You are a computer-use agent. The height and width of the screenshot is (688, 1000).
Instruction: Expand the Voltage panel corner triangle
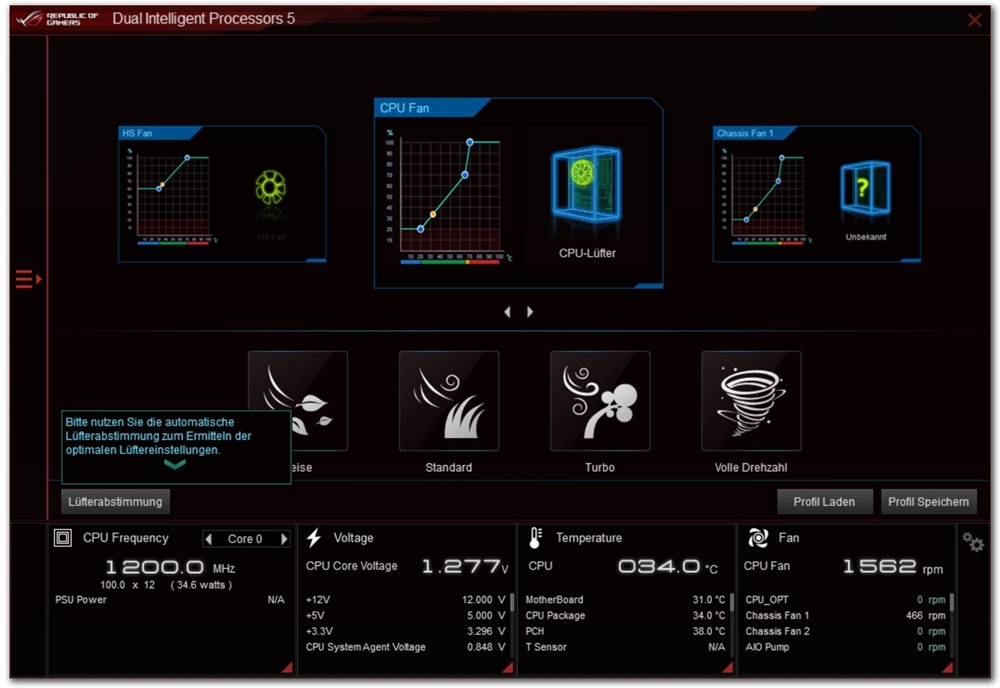(x=508, y=668)
